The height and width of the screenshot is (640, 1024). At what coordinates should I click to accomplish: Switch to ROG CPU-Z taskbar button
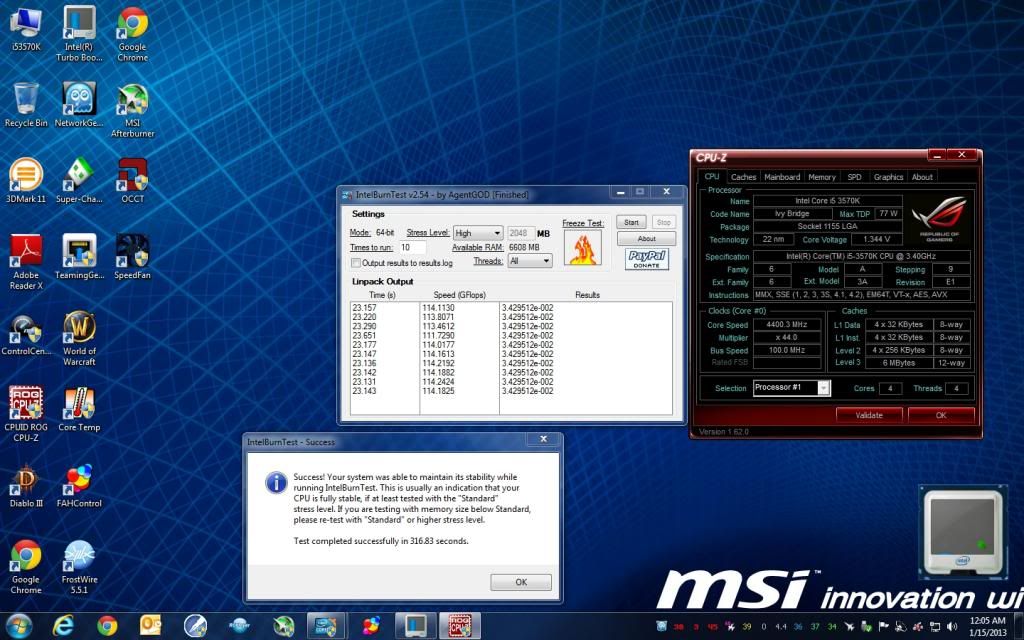click(460, 626)
